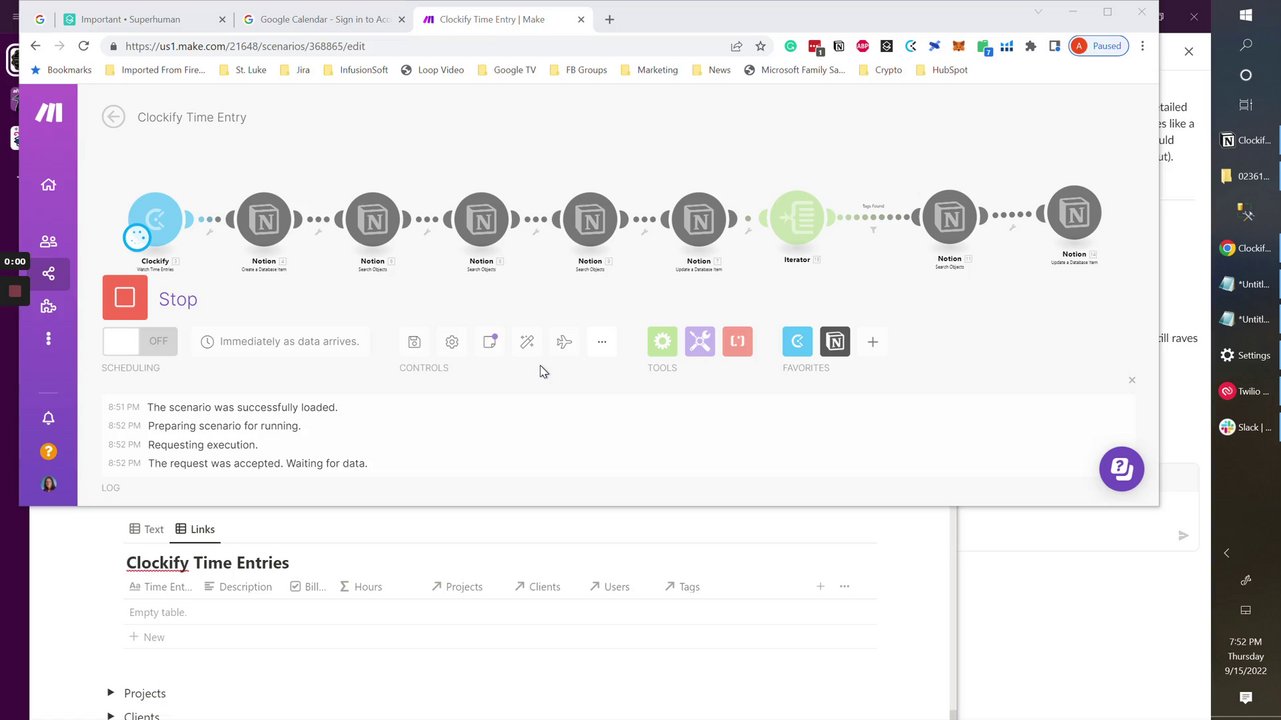Open the Iterator module

coord(797,217)
